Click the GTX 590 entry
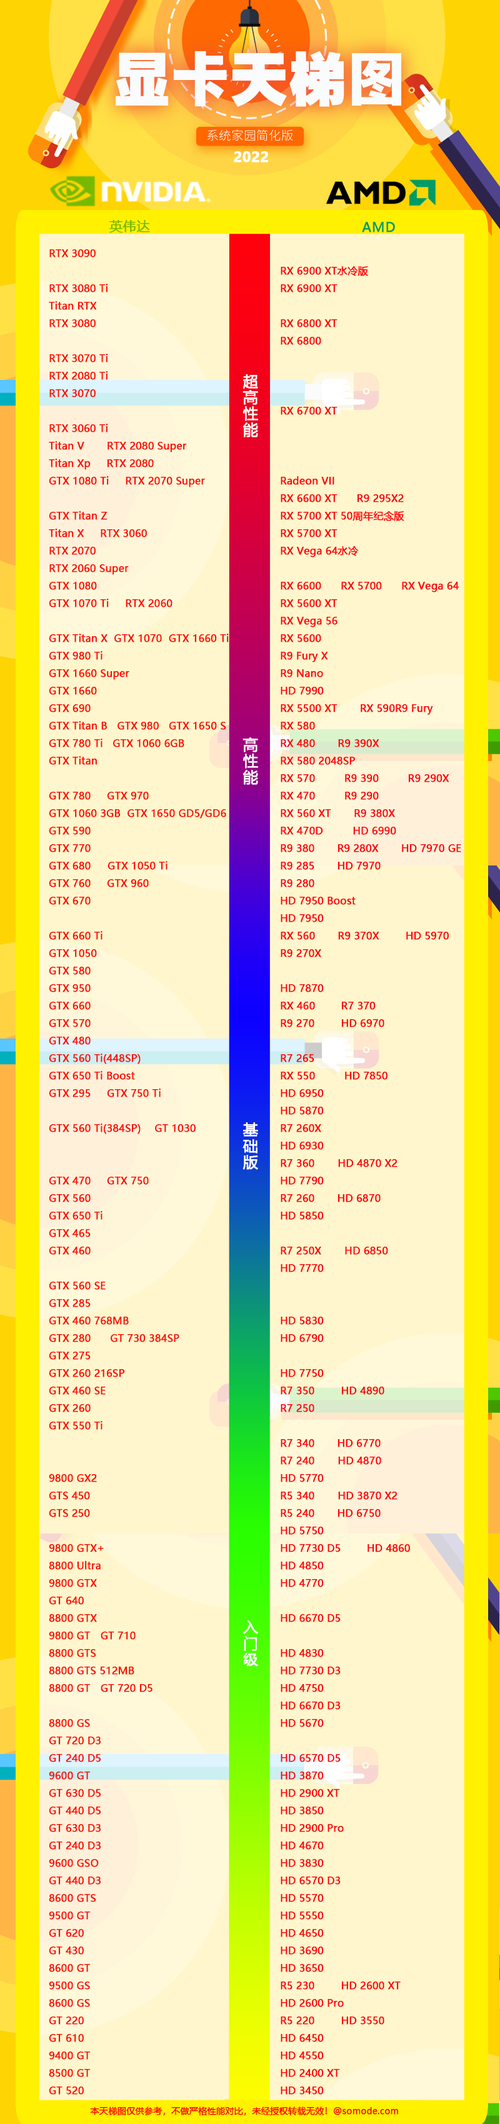 click(x=70, y=831)
